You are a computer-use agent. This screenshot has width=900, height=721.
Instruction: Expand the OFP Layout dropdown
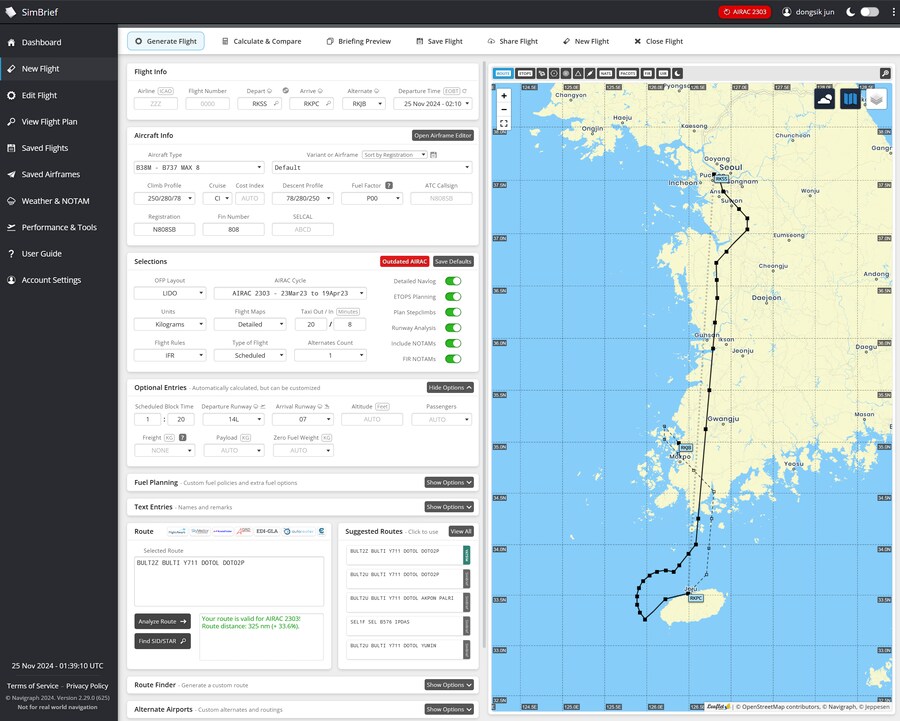(x=170, y=294)
